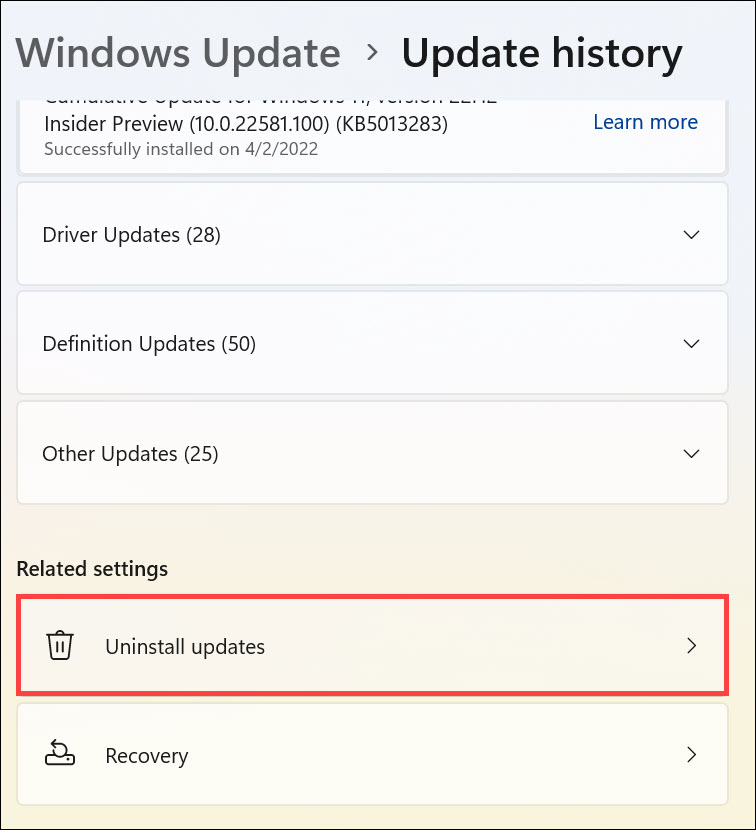Click the breadcrumb separator arrow in the header
The height and width of the screenshot is (830, 756).
(372, 52)
